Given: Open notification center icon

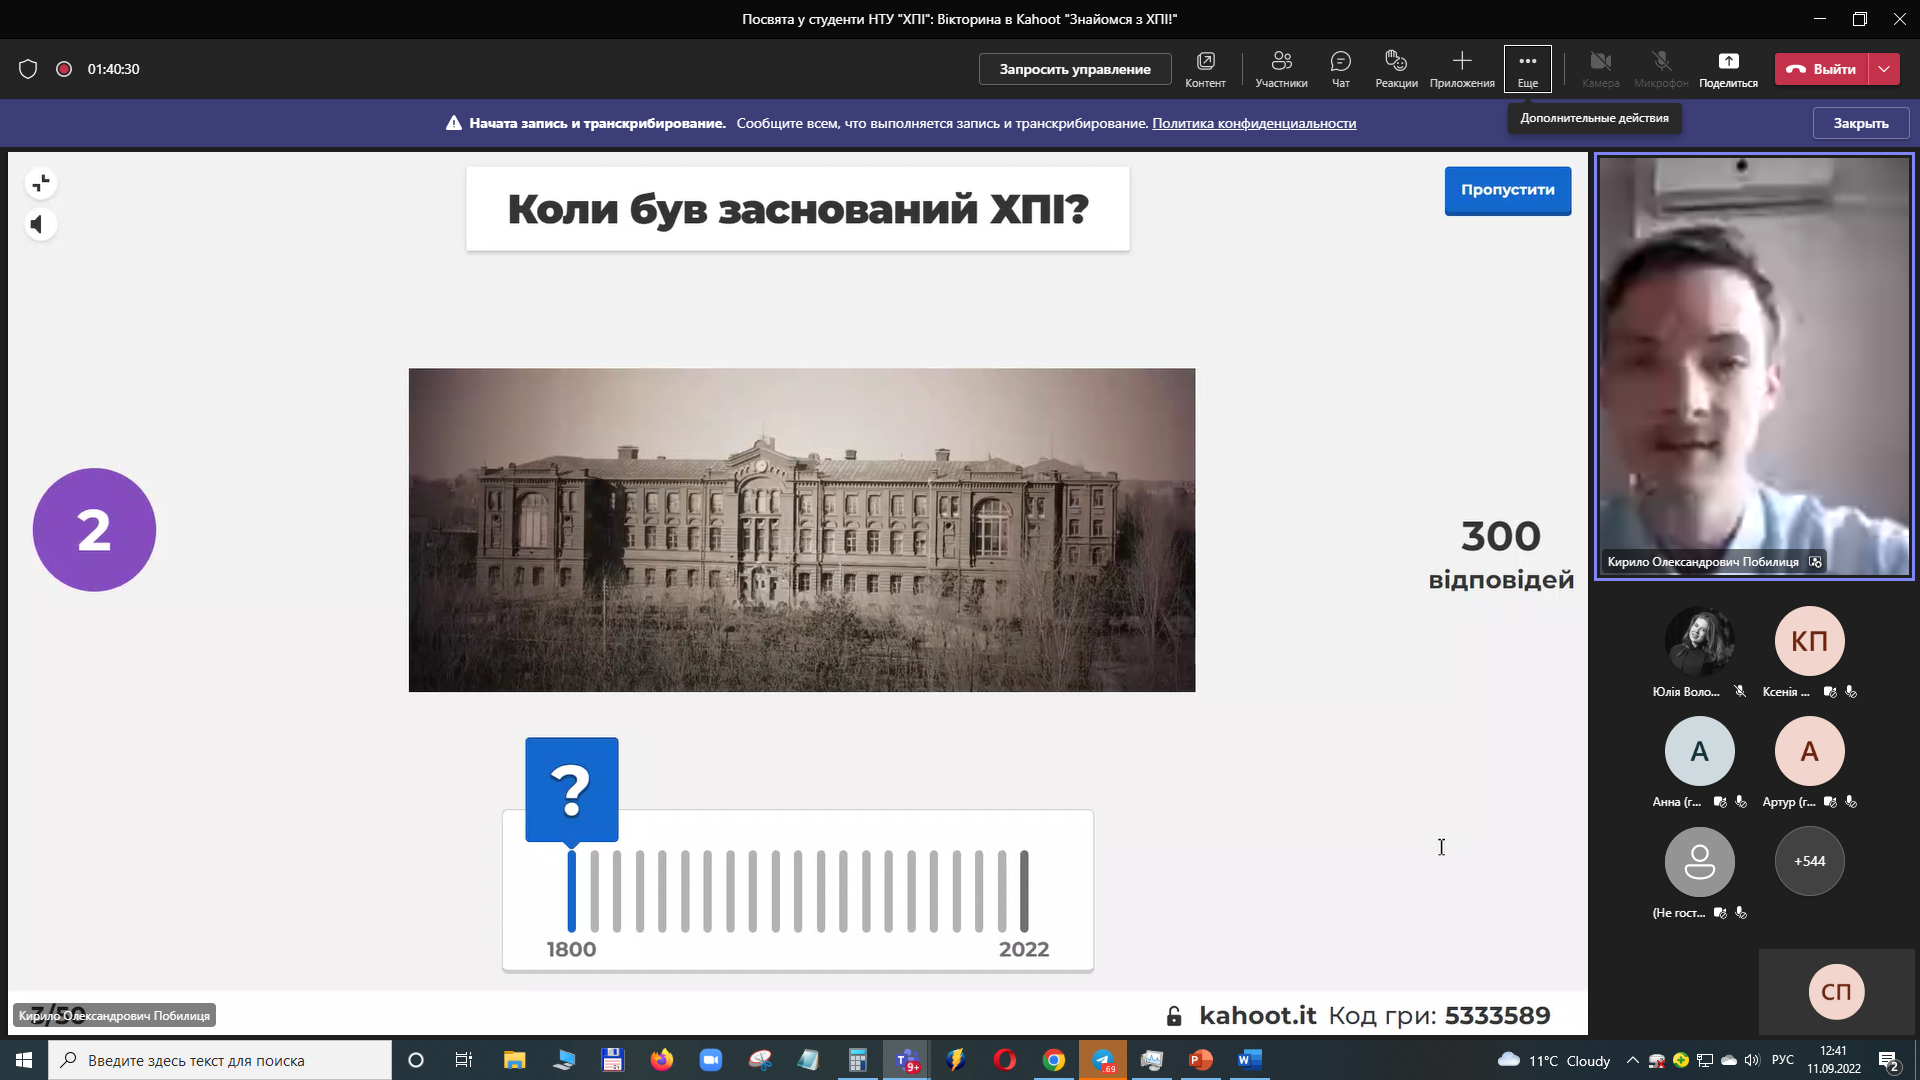Looking at the screenshot, I should pyautogui.click(x=1889, y=1060).
